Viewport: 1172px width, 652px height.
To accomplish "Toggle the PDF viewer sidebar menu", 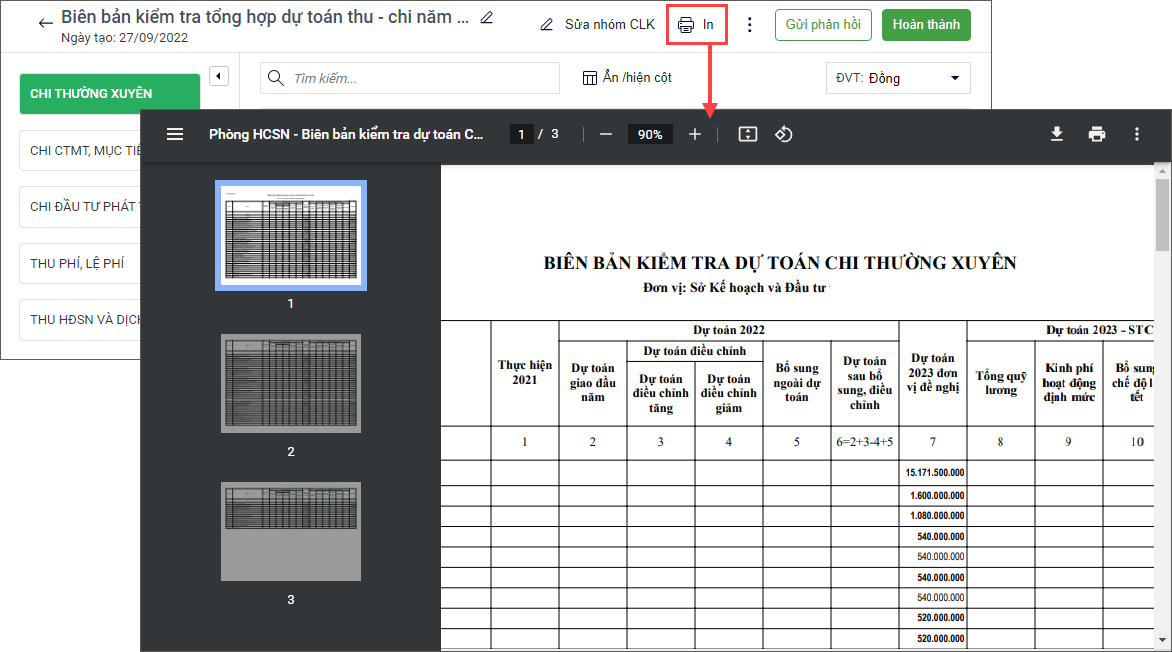I will point(175,134).
